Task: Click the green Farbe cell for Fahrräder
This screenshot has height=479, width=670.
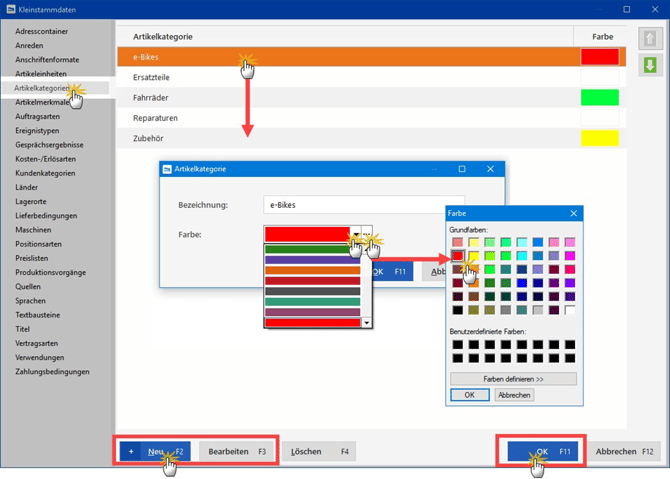Action: pyautogui.click(x=599, y=97)
